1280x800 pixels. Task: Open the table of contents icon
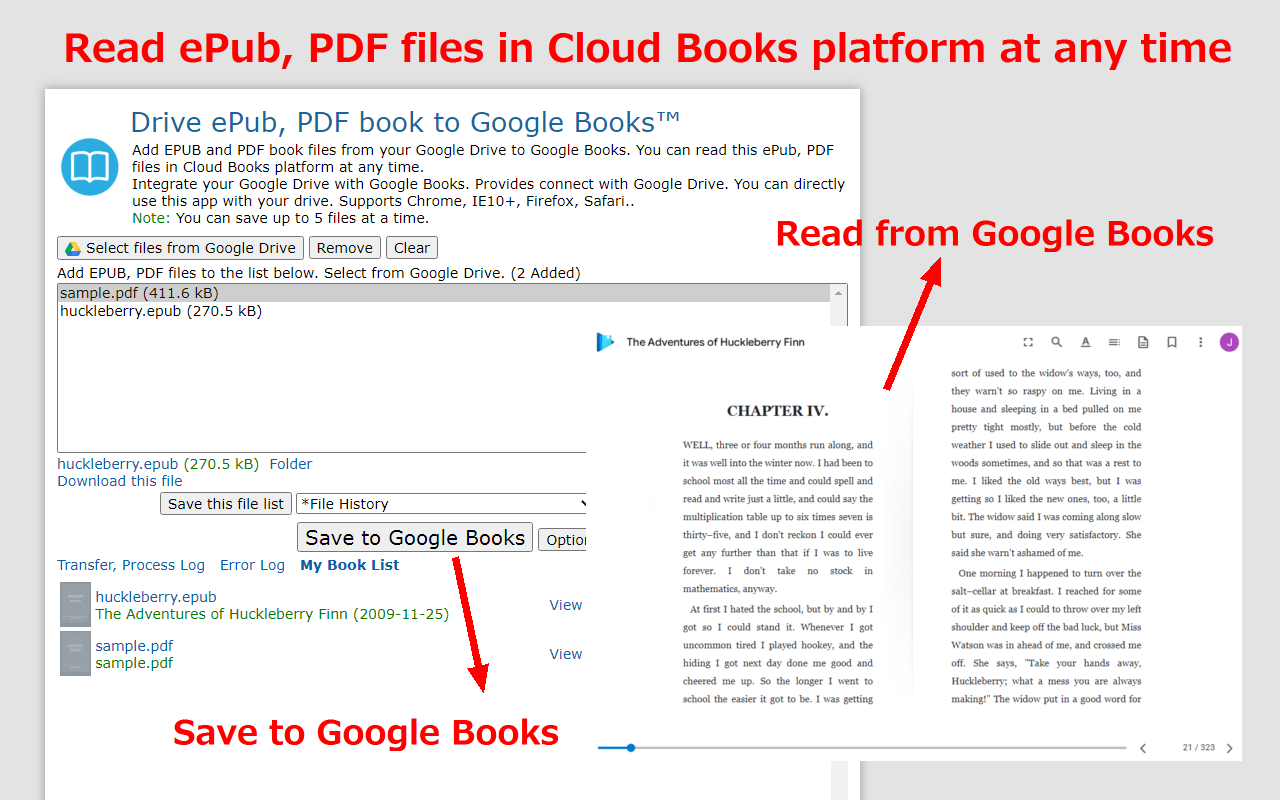(x=1114, y=342)
